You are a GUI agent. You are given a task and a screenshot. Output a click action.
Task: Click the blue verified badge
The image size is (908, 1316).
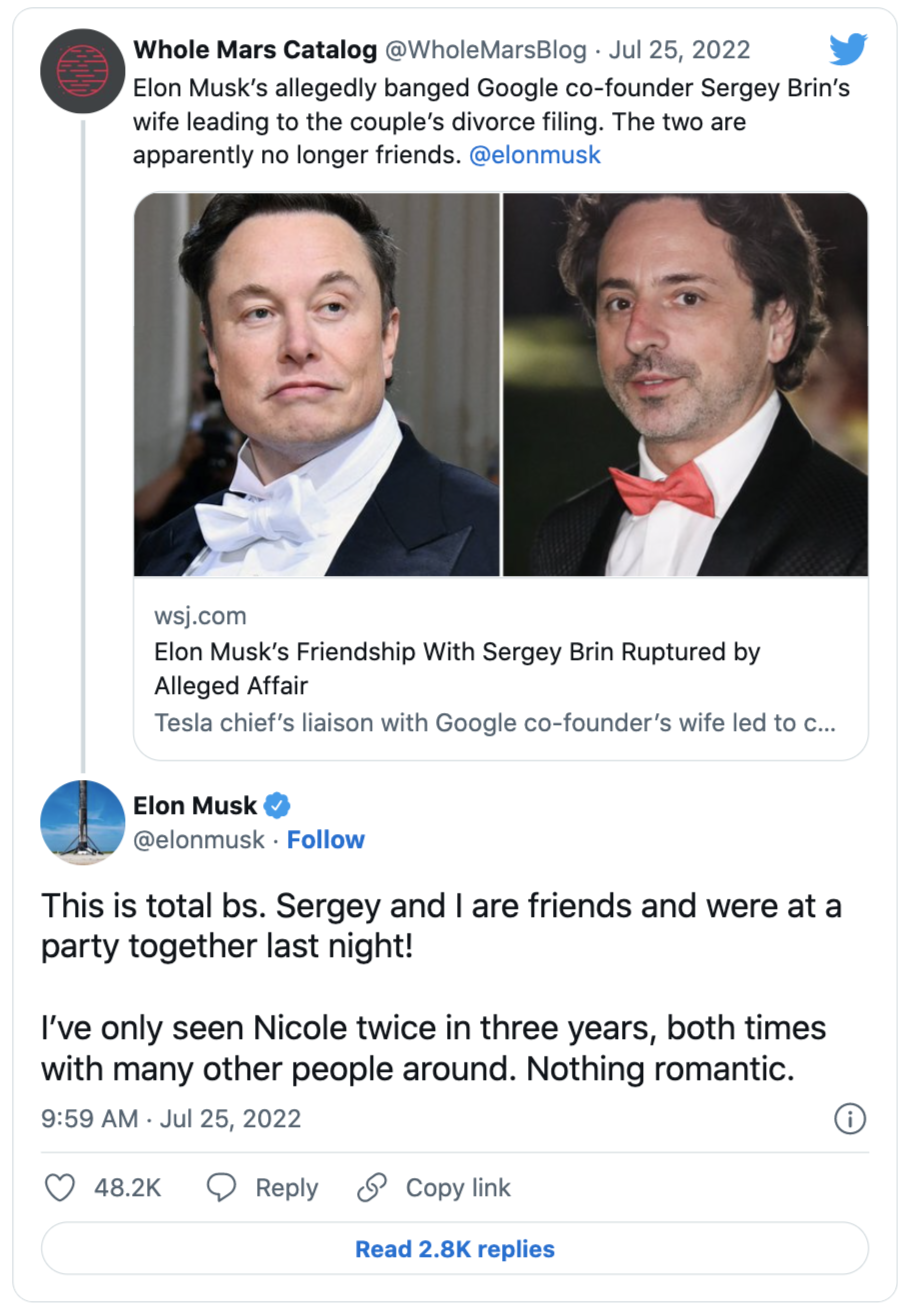tap(277, 805)
